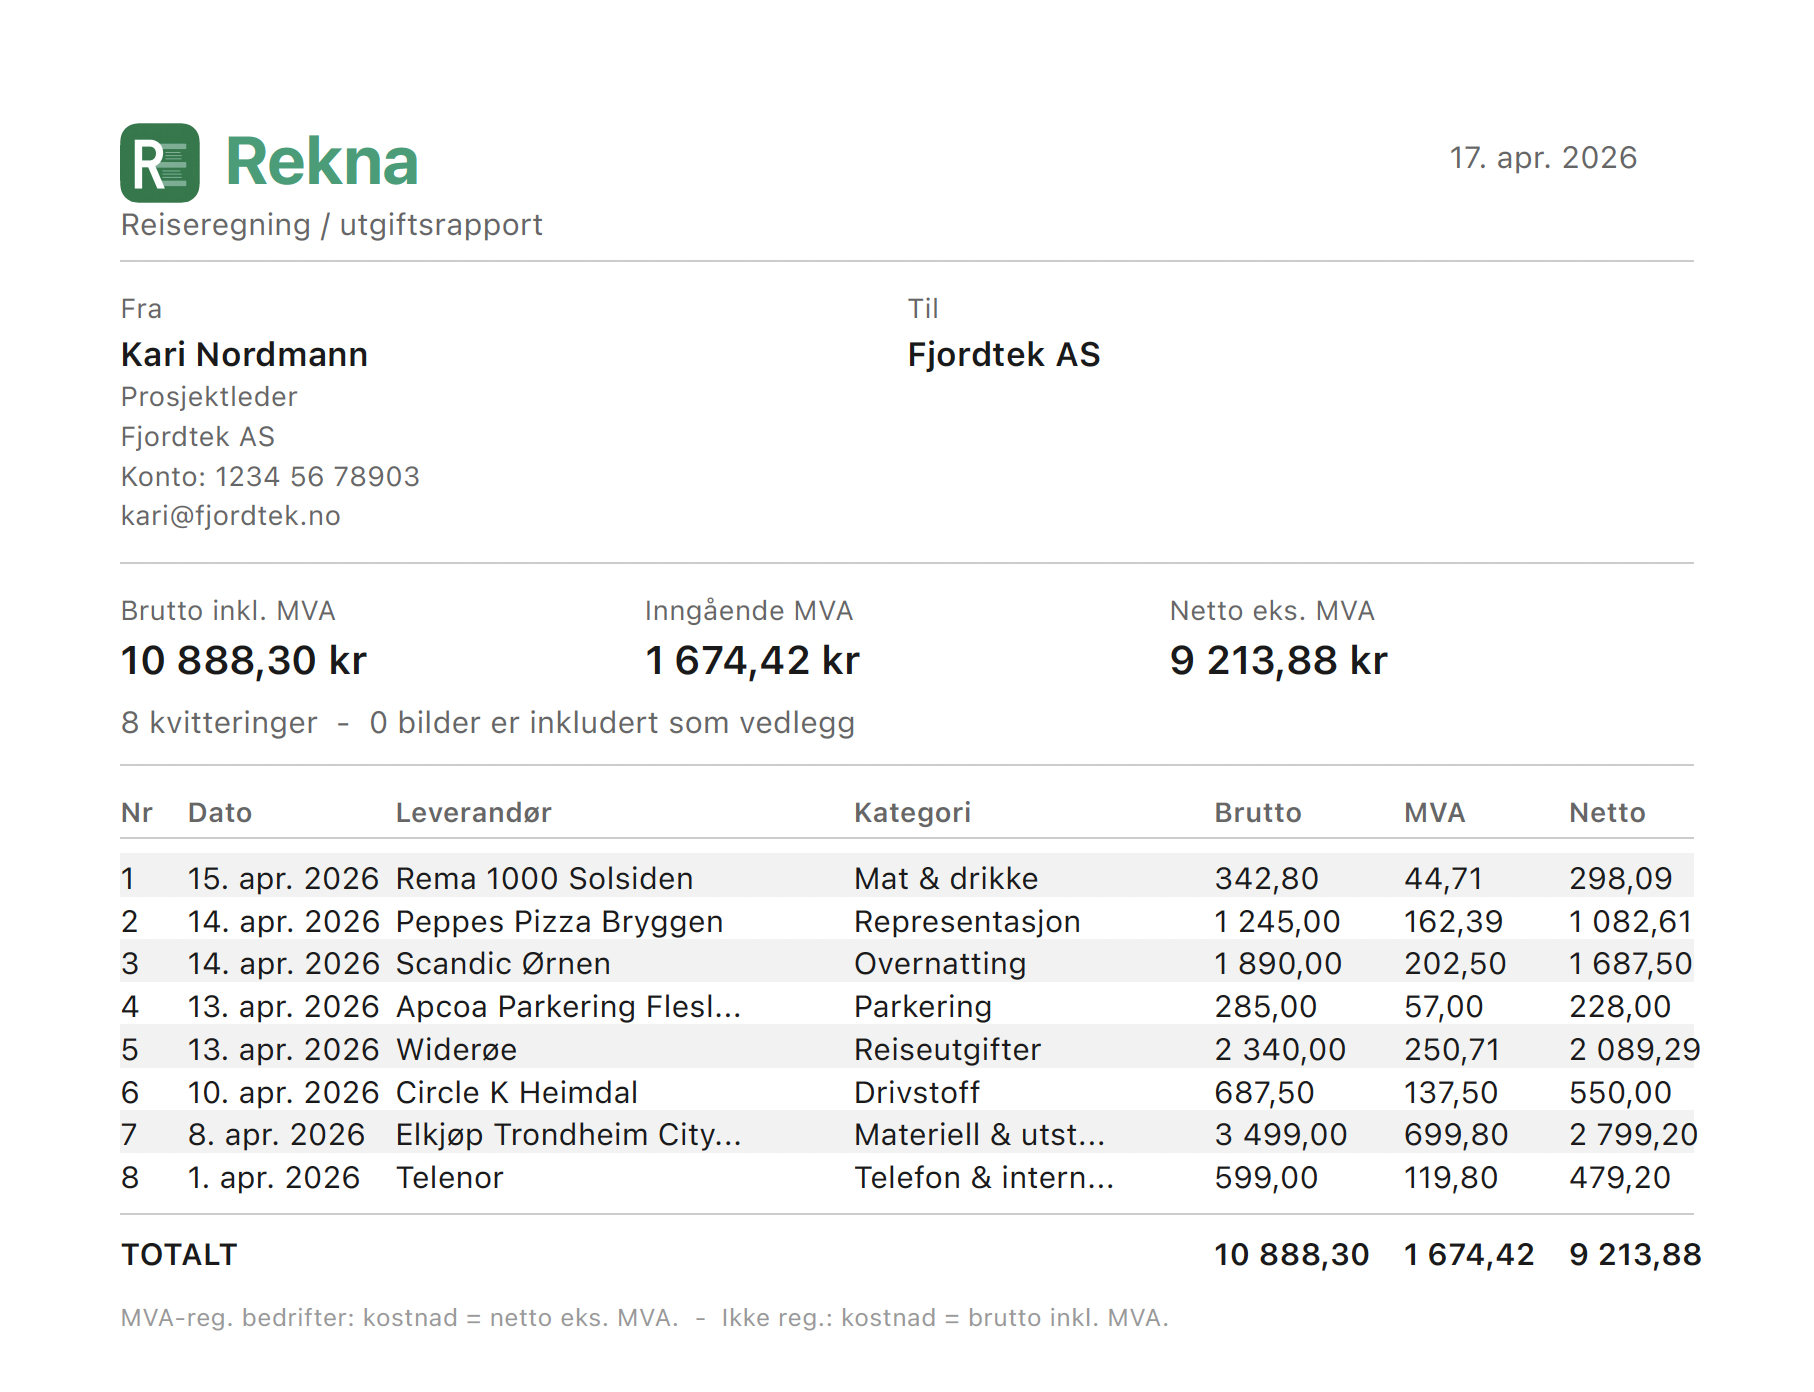Click the 'Mat & drikke' category cell
Viewport: 1814px width, 1392px height.
click(x=946, y=878)
